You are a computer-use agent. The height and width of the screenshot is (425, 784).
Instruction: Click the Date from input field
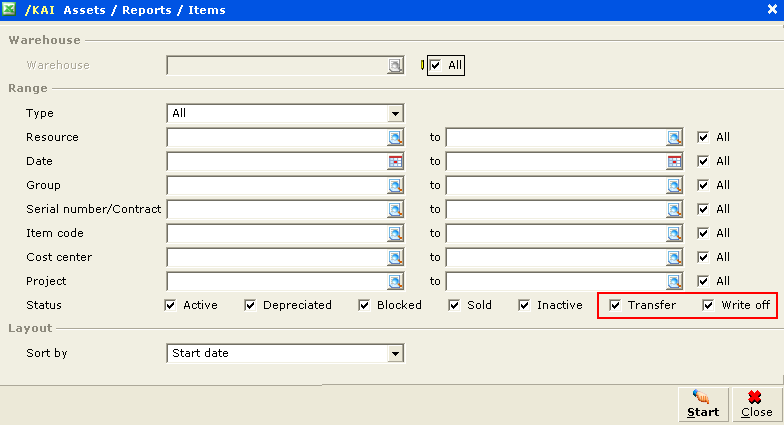278,162
